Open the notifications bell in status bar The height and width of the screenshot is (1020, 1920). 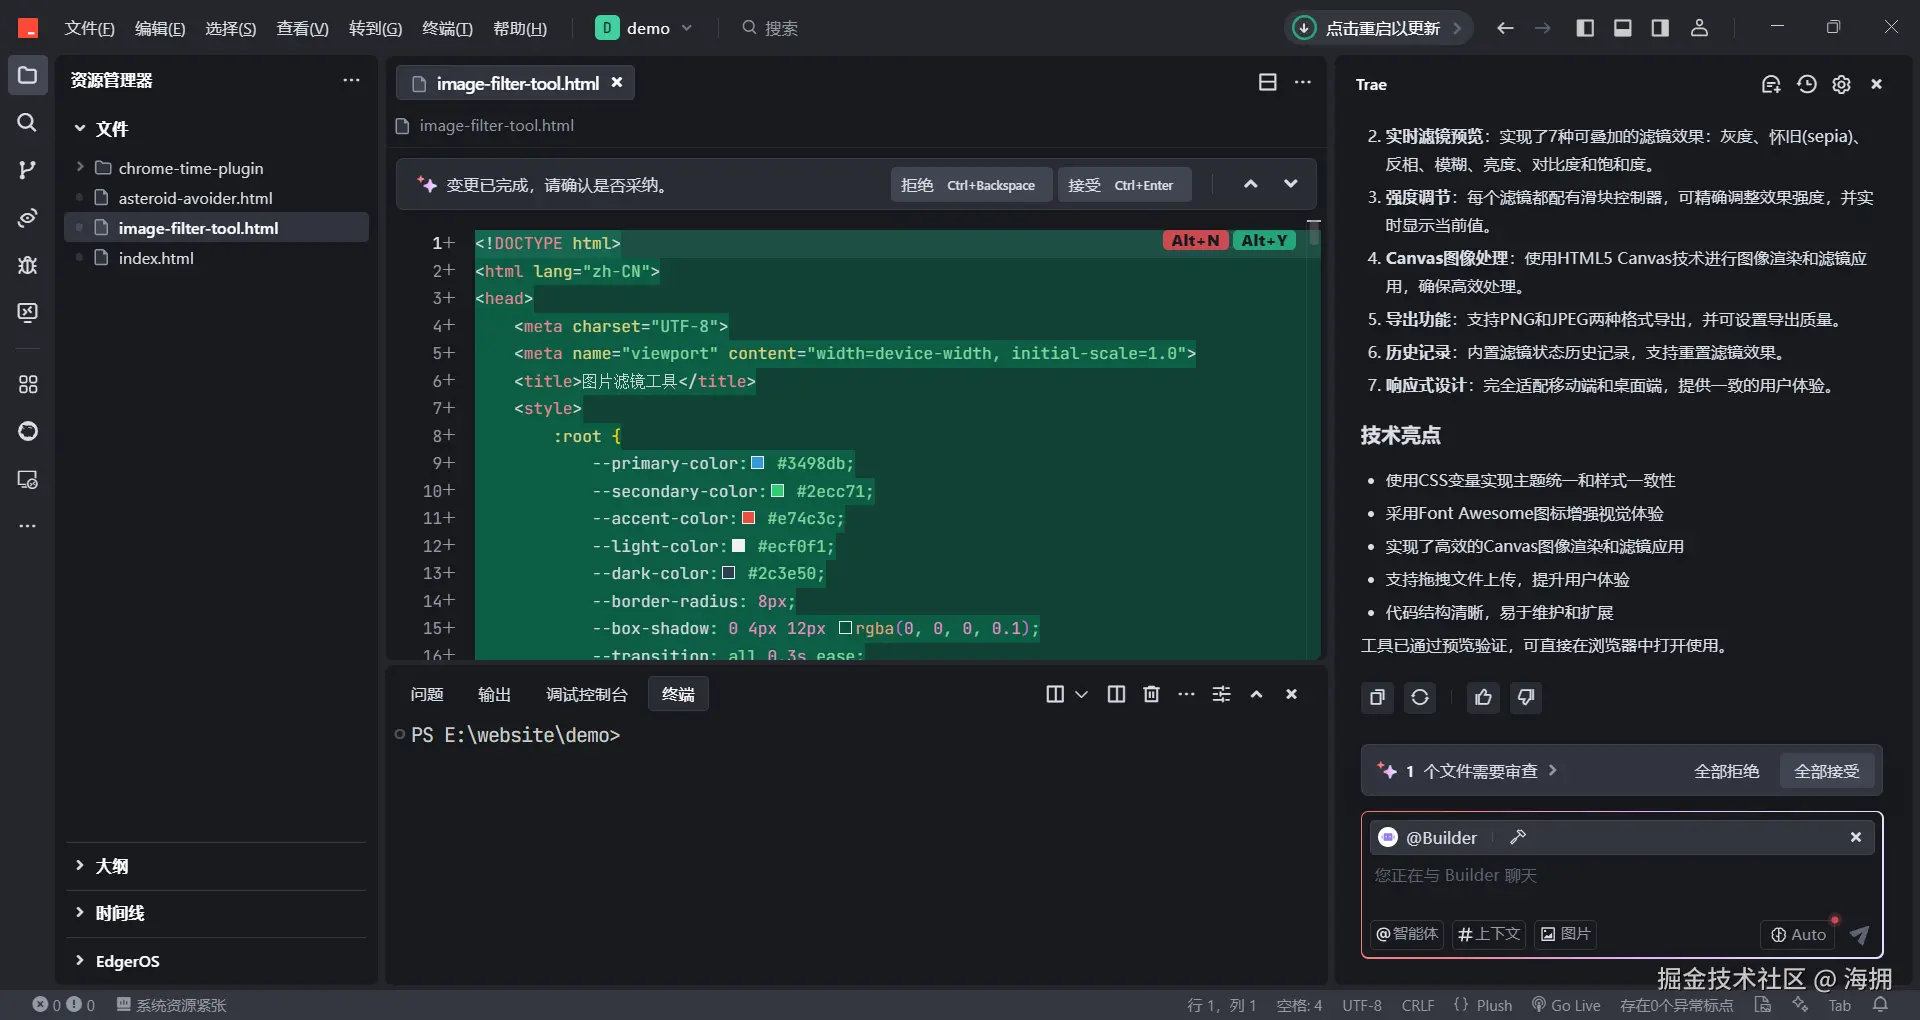click(x=1881, y=1005)
